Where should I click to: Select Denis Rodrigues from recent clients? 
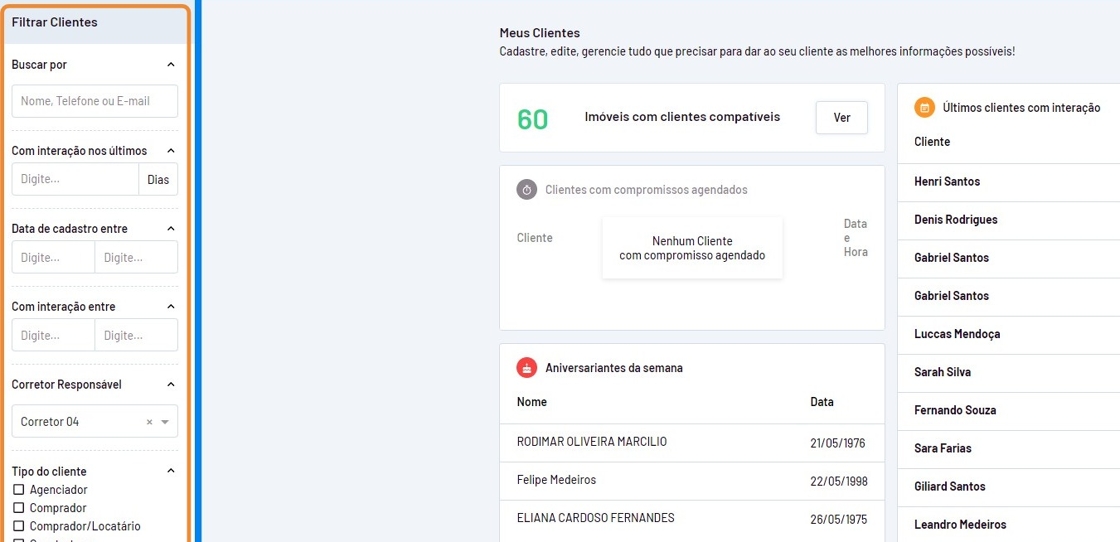(955, 220)
